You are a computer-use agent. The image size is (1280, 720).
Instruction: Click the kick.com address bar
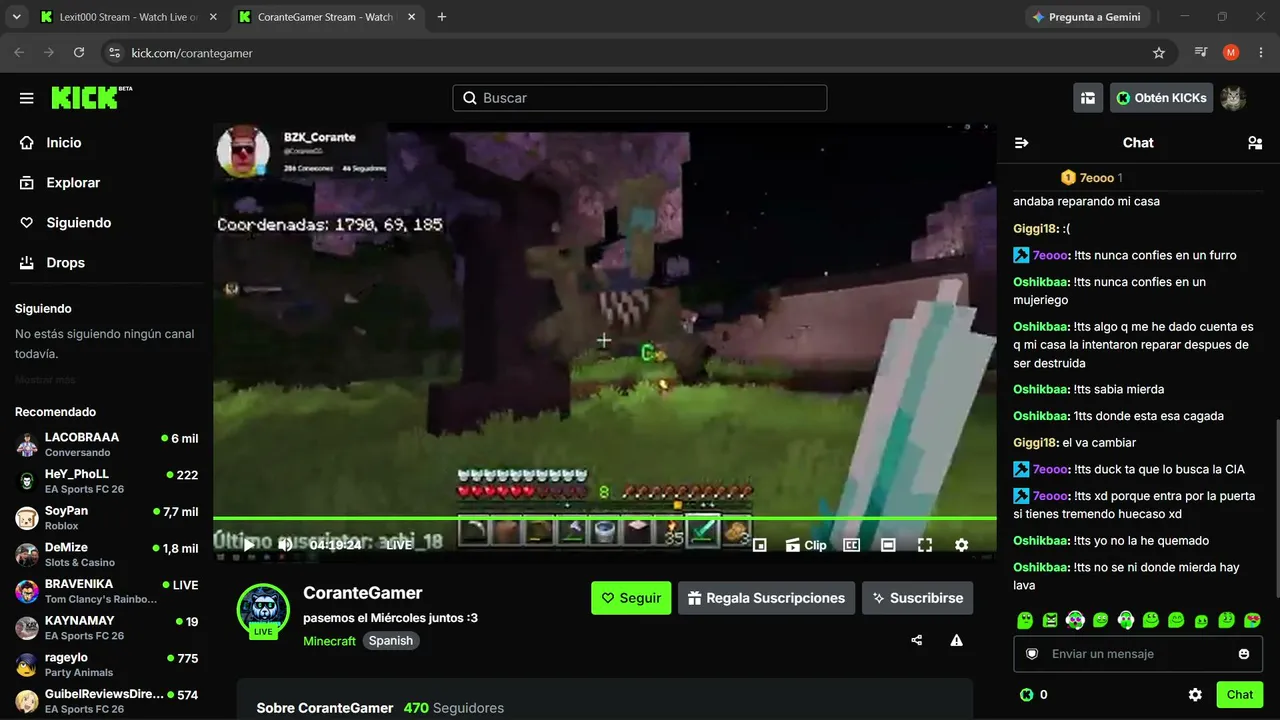[640, 53]
